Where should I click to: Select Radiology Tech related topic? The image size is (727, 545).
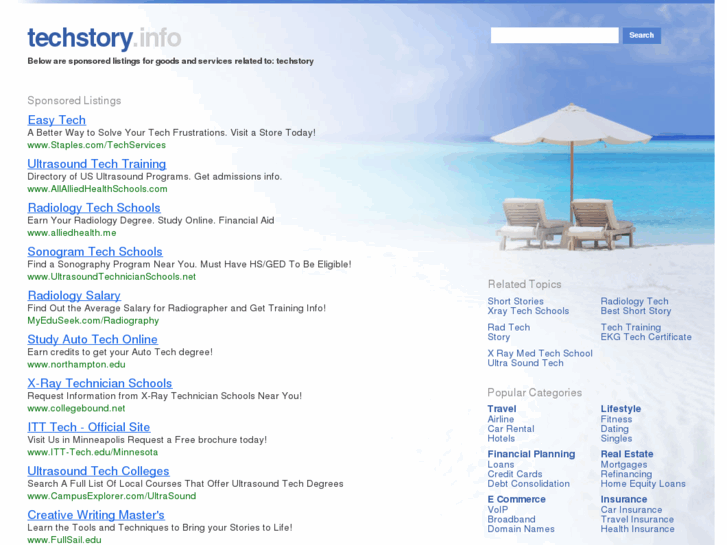click(635, 301)
